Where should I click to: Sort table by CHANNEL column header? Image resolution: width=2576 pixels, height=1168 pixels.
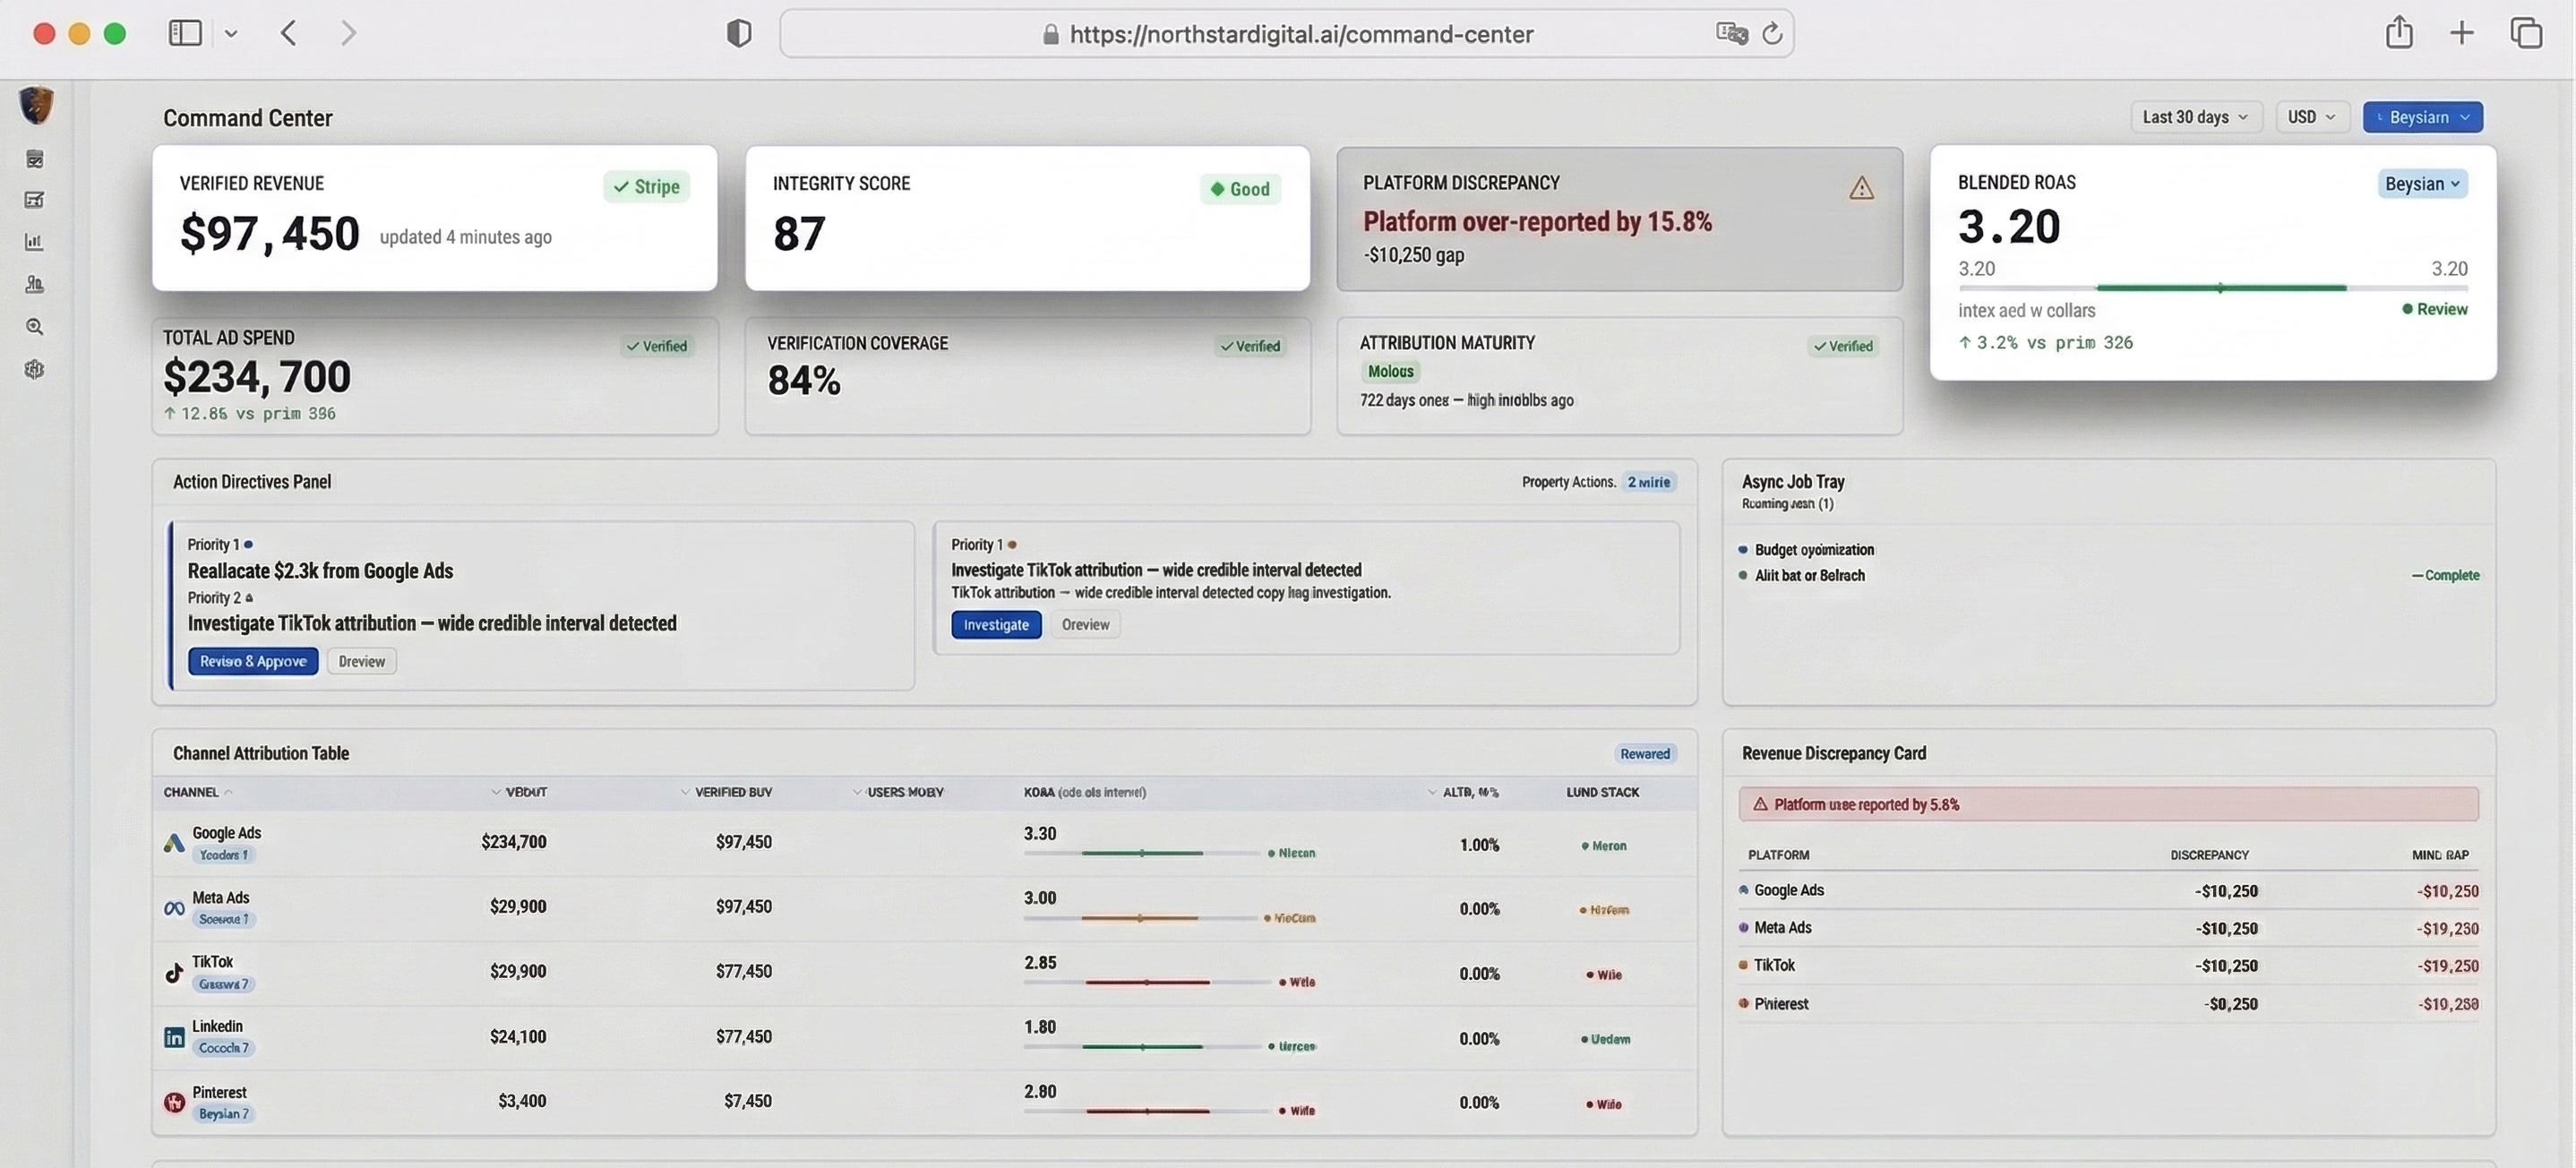(x=191, y=792)
